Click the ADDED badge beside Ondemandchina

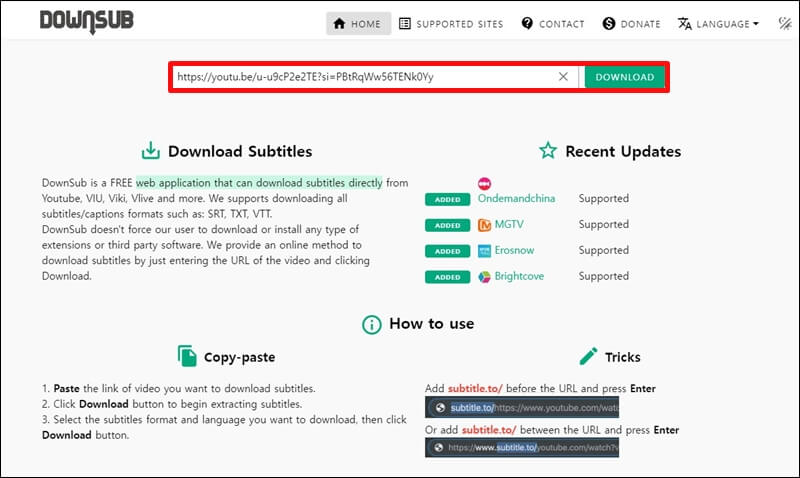click(x=447, y=199)
